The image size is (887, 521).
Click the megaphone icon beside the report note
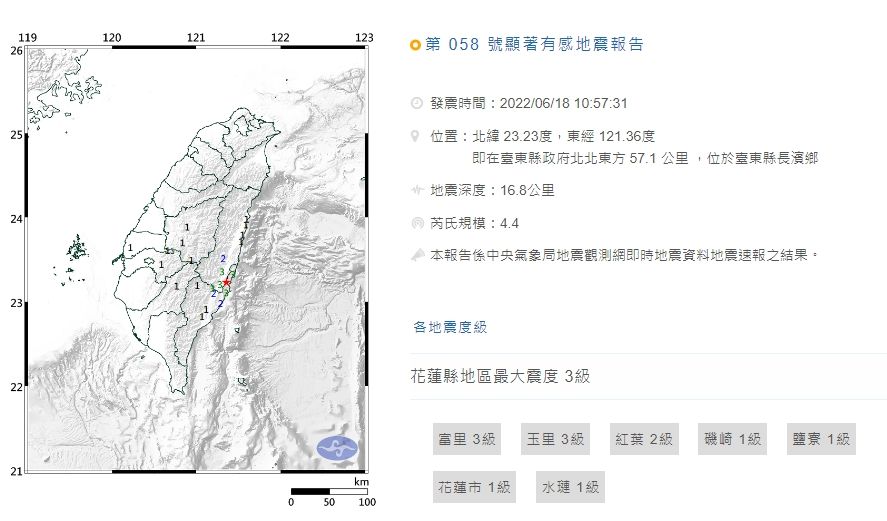(x=417, y=255)
